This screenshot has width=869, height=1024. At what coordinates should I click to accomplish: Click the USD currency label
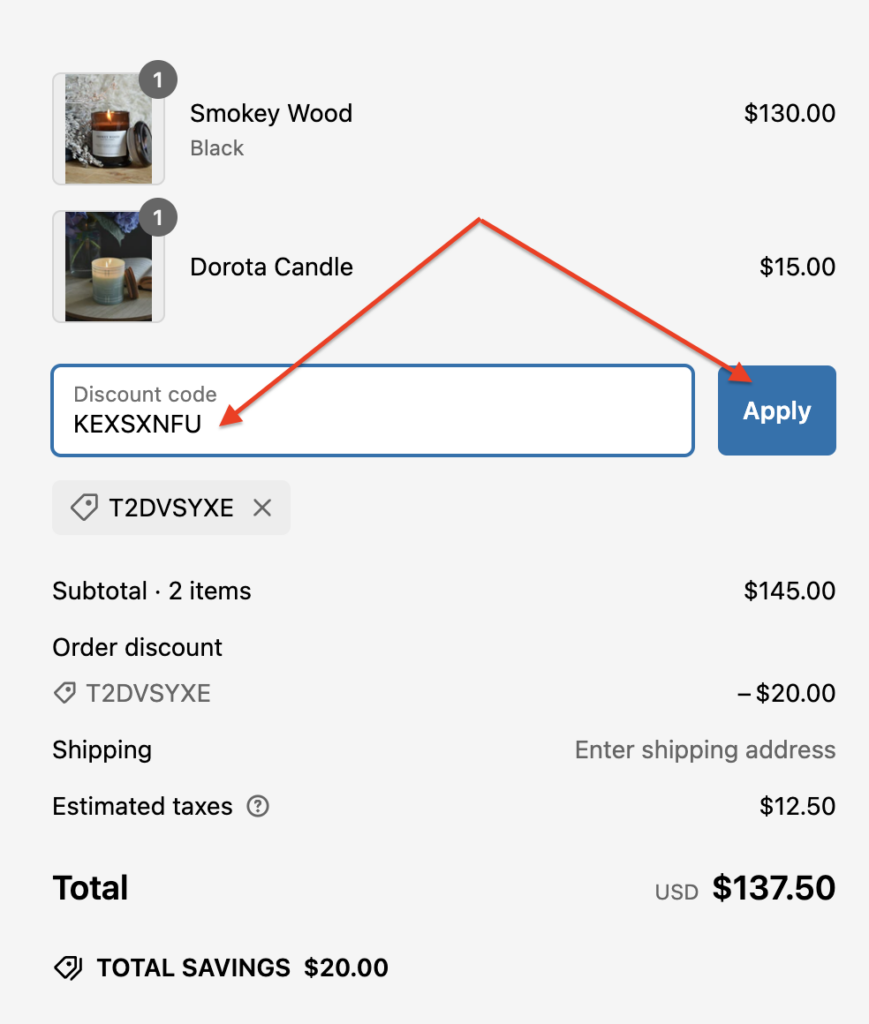pos(676,891)
